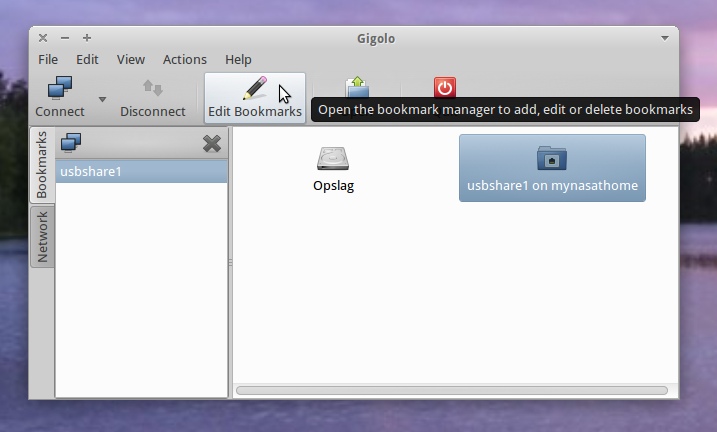This screenshot has height=432, width=717.
Task: Click the horizontal scrollbar
Action: click(x=452, y=390)
